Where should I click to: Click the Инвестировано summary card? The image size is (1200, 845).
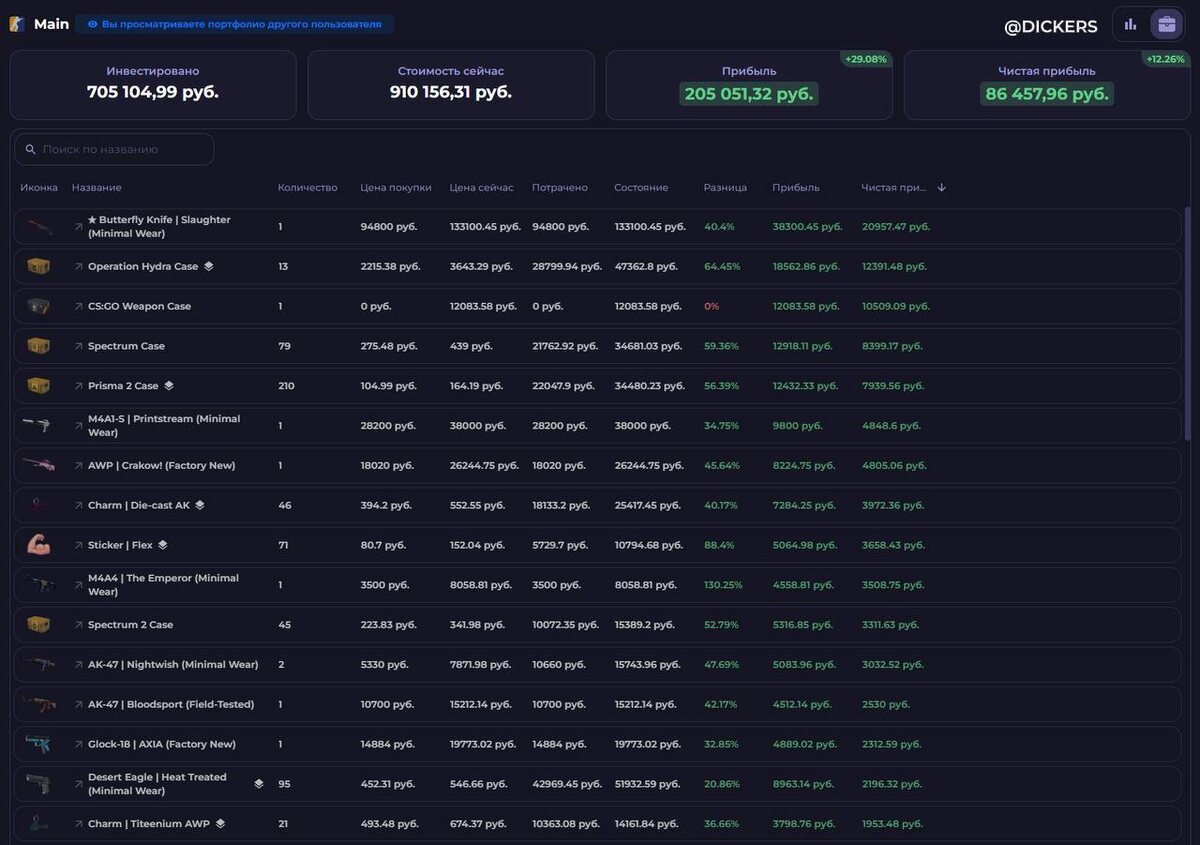[x=153, y=85]
